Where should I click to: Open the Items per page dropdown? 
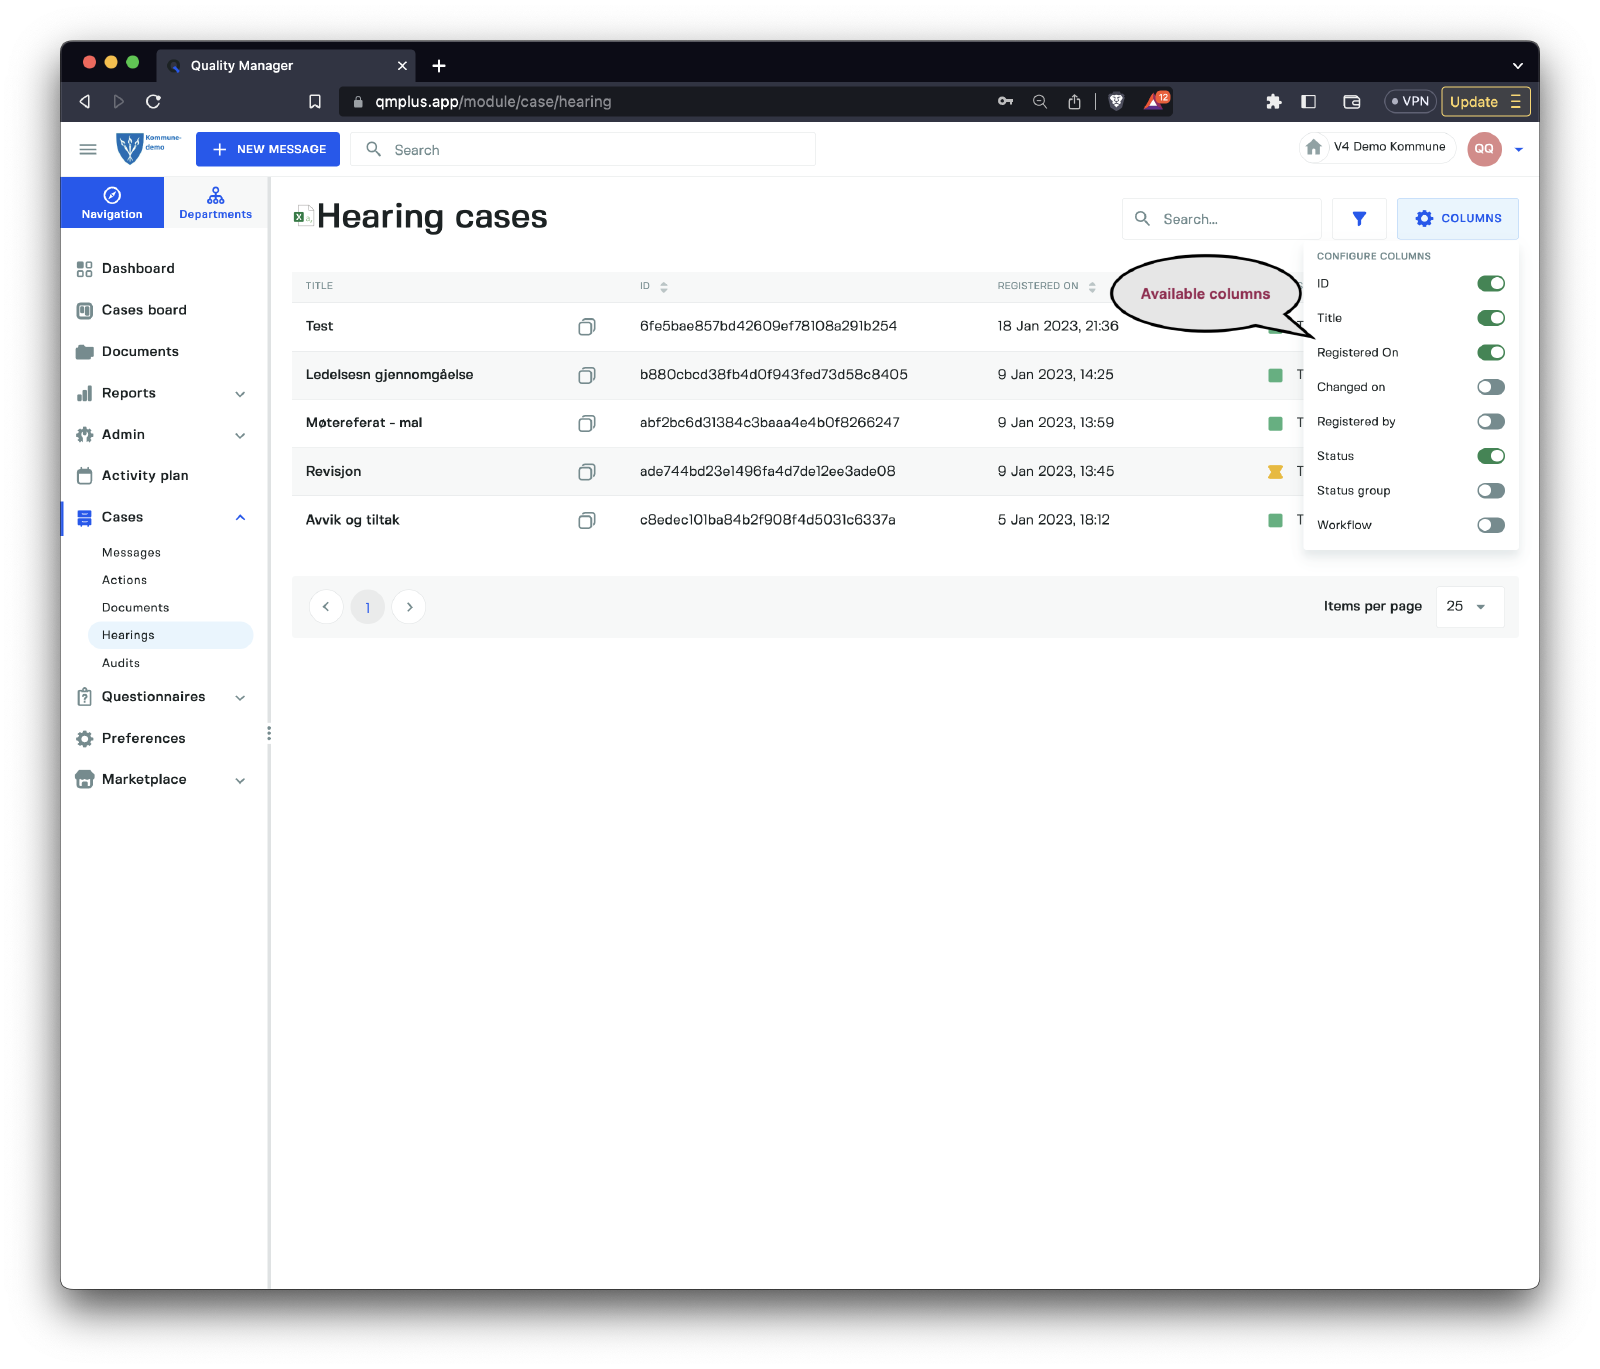[1468, 607]
